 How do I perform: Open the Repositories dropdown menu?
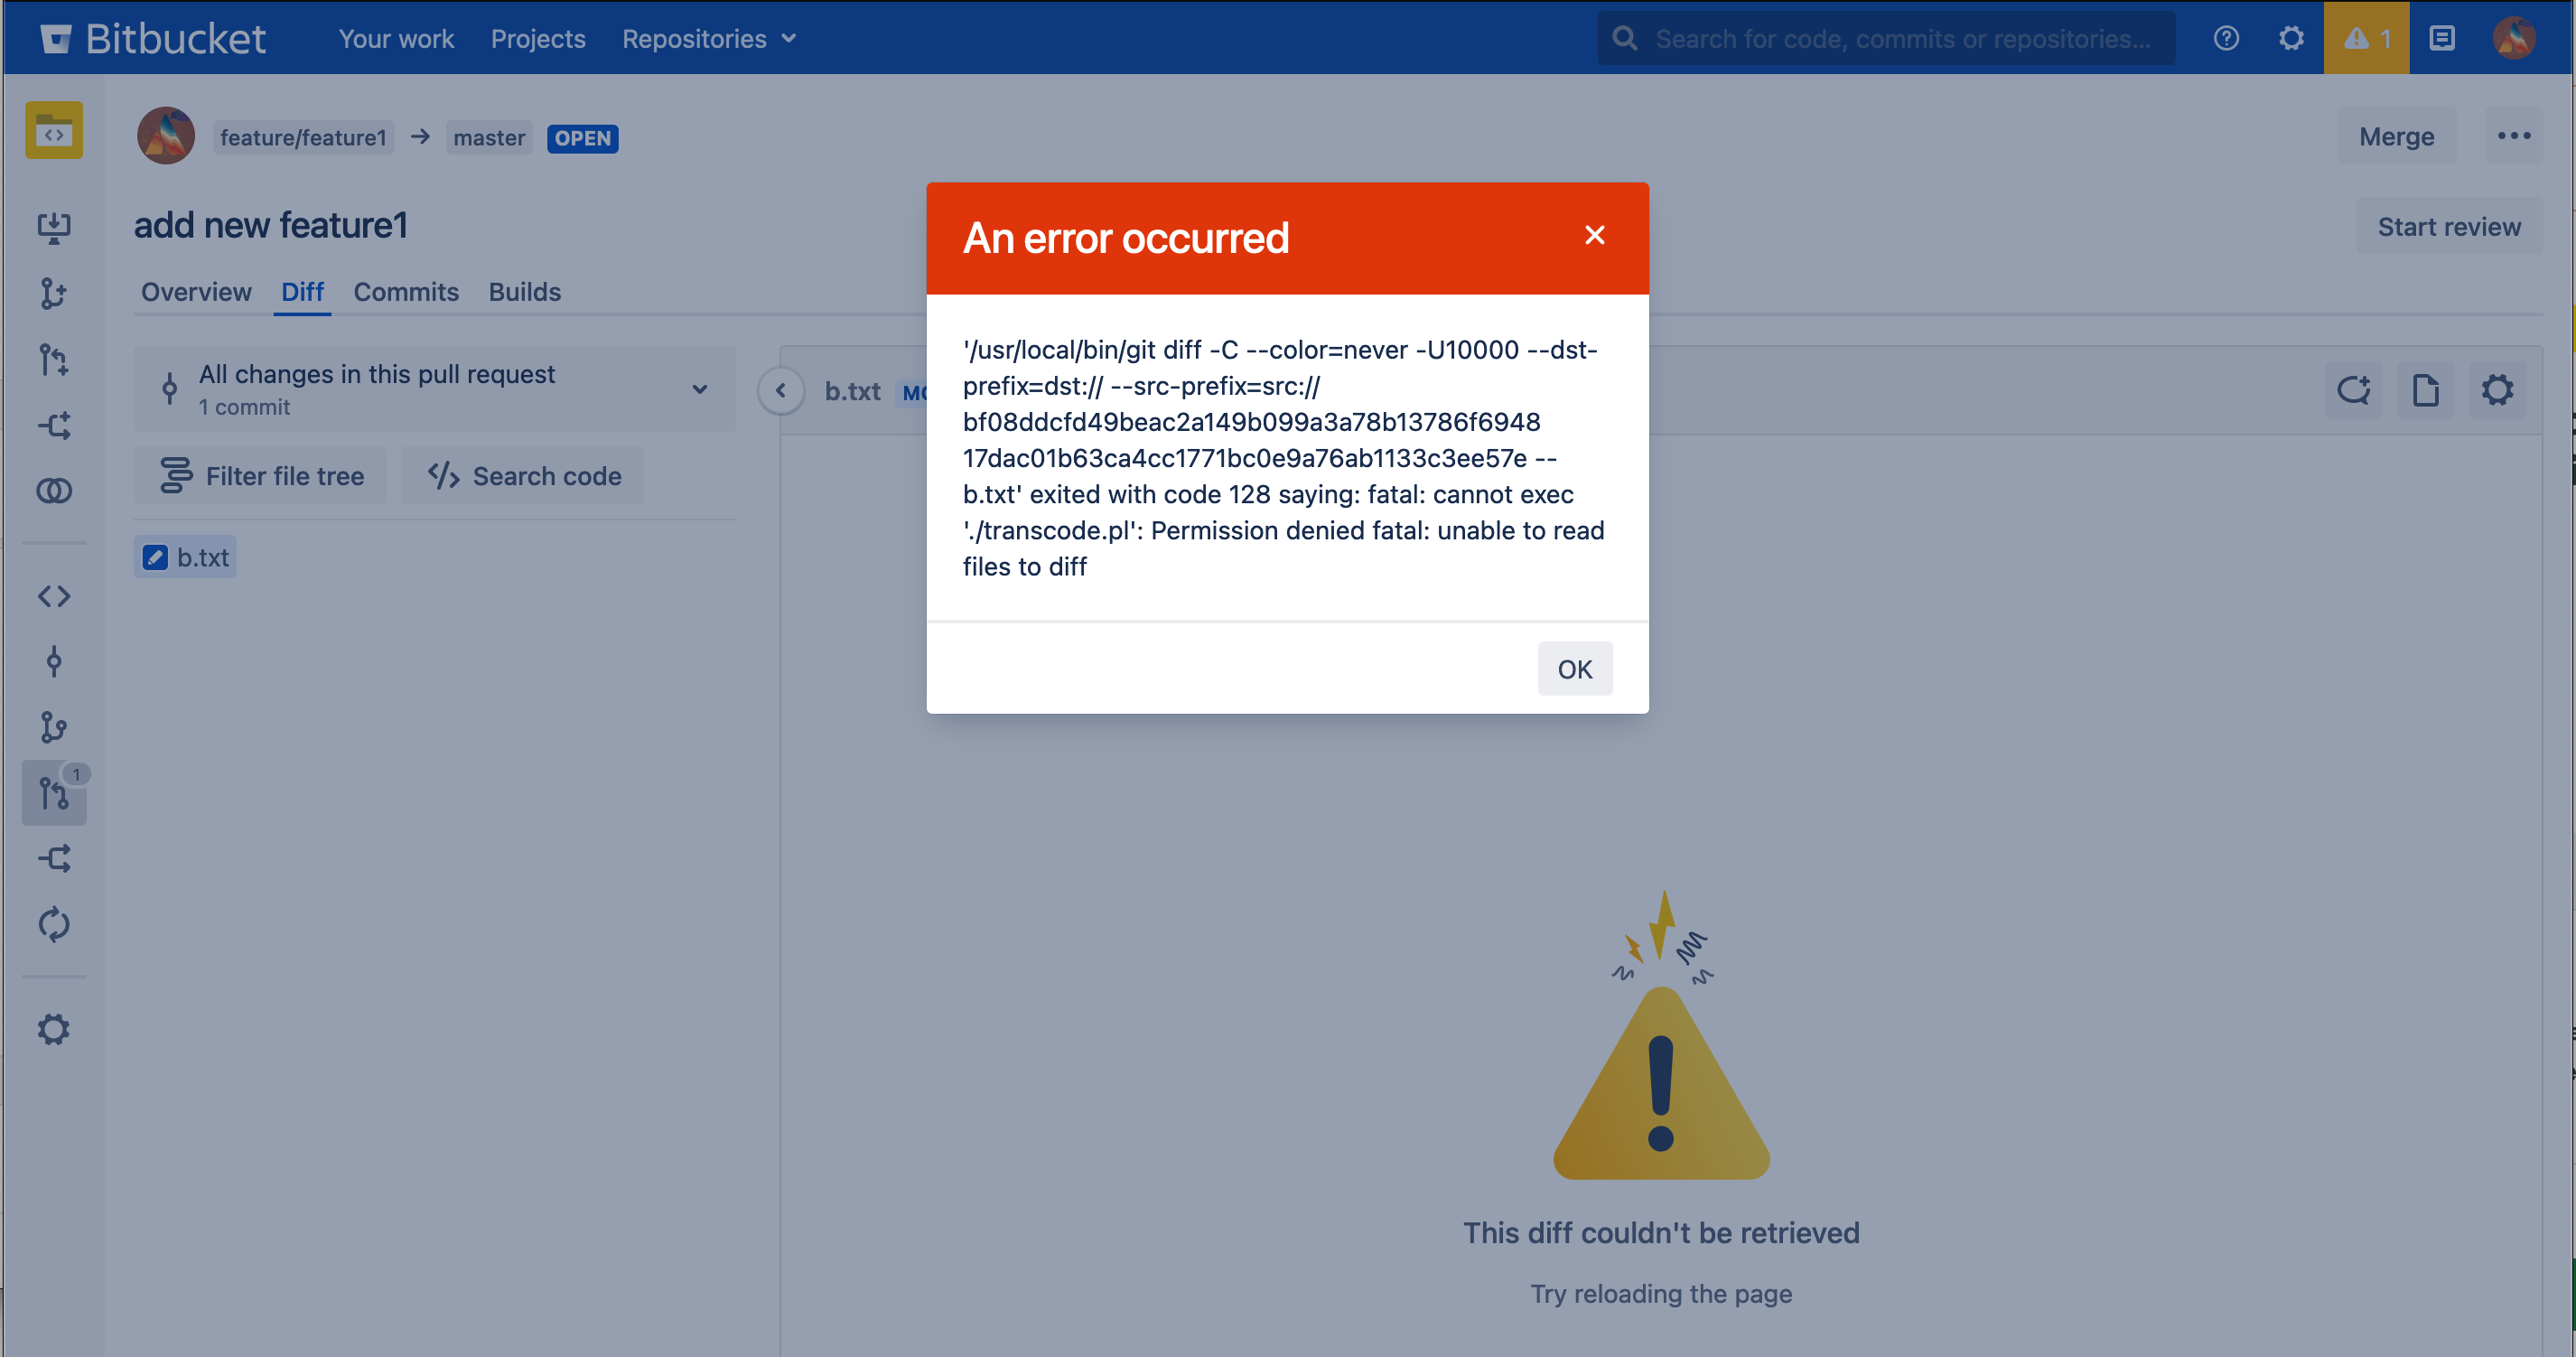pyautogui.click(x=708, y=38)
